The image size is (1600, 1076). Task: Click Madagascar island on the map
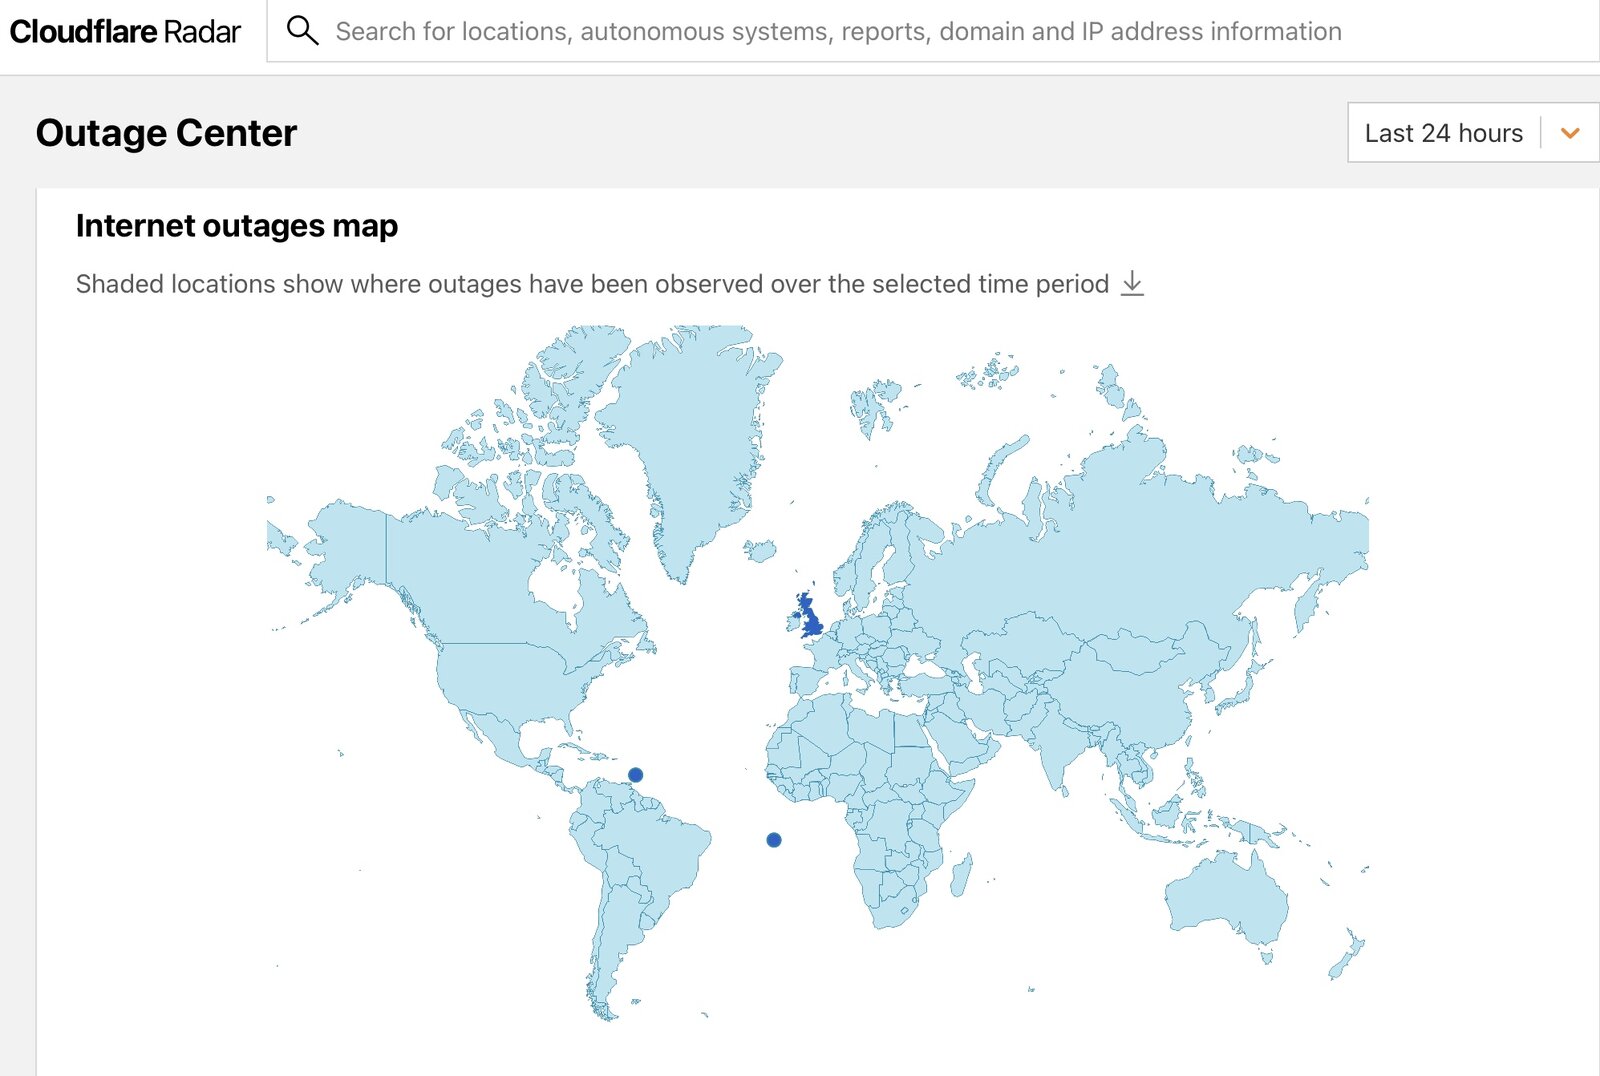tap(961, 875)
